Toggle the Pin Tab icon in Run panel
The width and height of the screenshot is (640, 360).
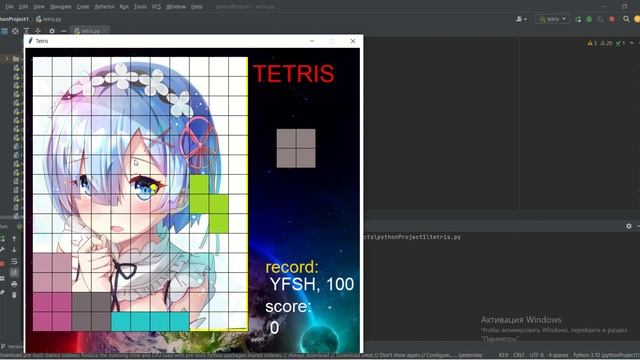[2, 293]
